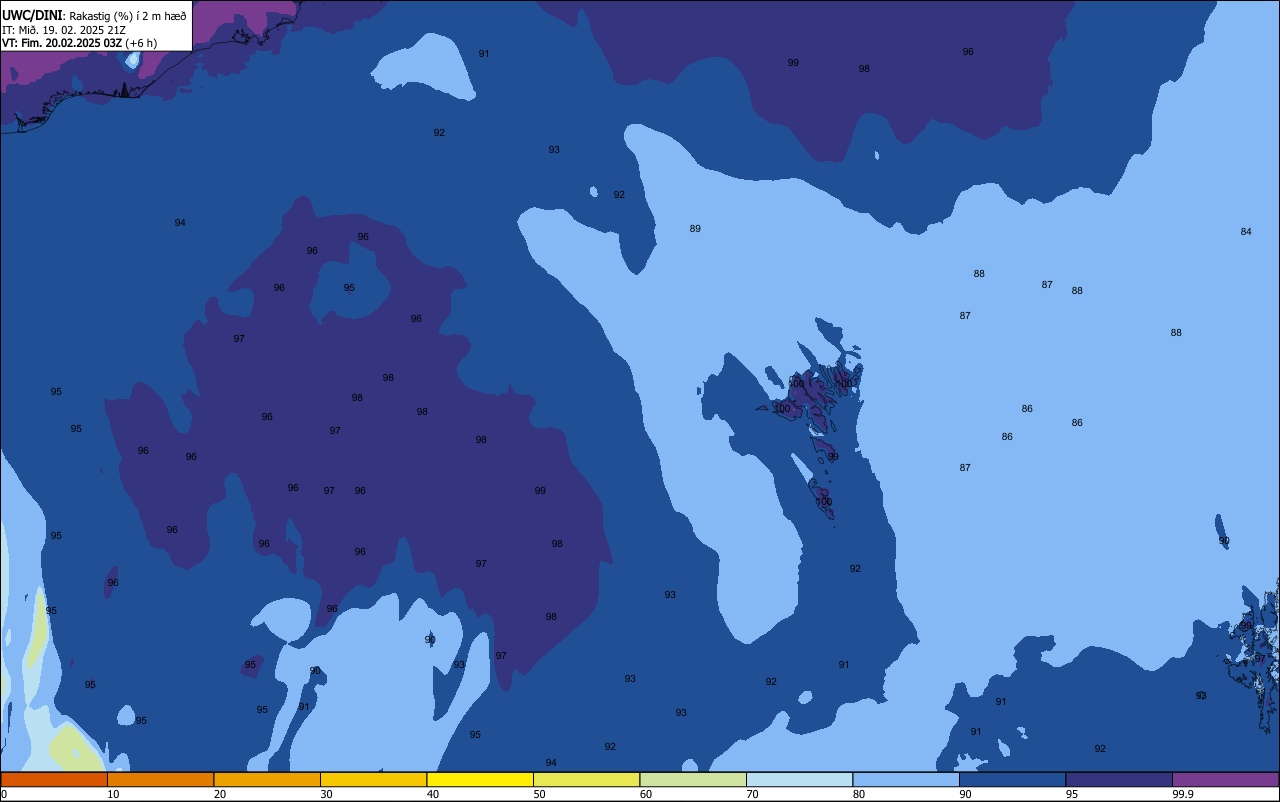Click the "50" label on the color scale
Image resolution: width=1280 pixels, height=802 pixels.
coord(539,794)
